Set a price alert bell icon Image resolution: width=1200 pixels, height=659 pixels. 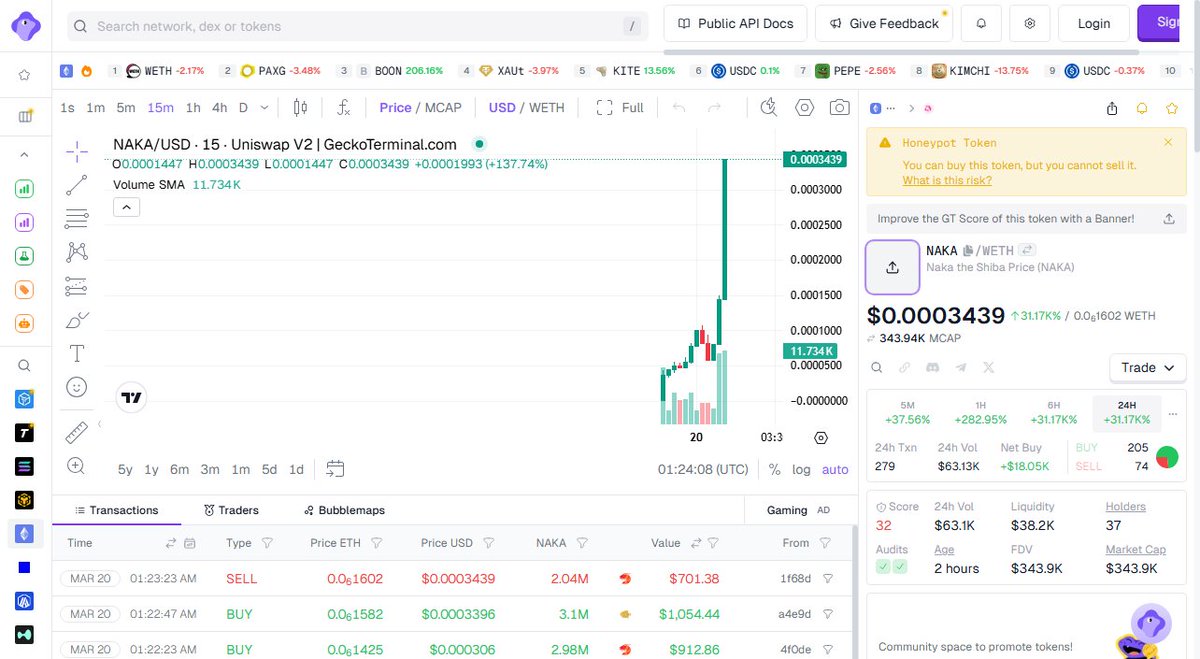tap(1142, 108)
